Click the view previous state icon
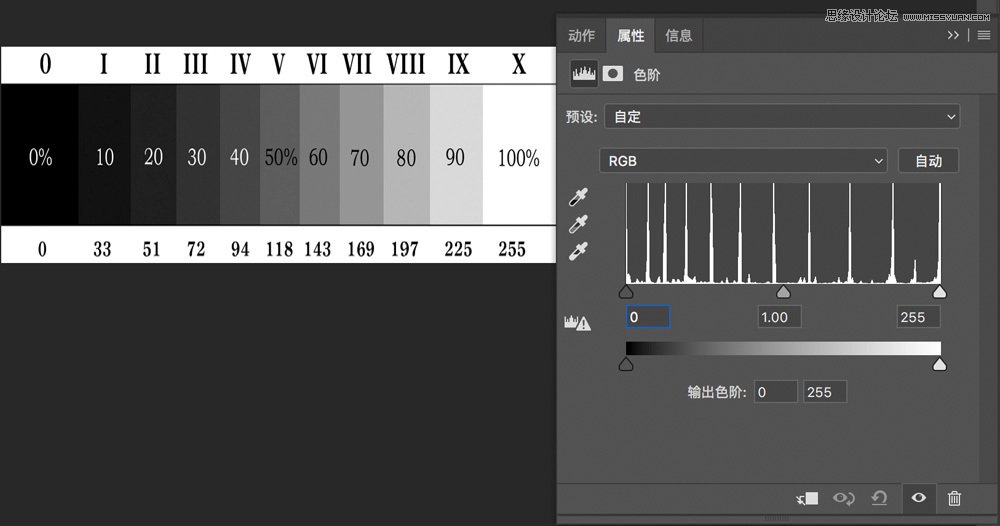 [844, 498]
